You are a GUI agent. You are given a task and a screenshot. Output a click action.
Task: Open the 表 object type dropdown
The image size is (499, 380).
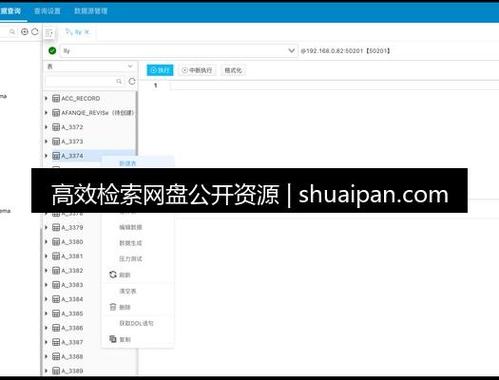click(90, 67)
